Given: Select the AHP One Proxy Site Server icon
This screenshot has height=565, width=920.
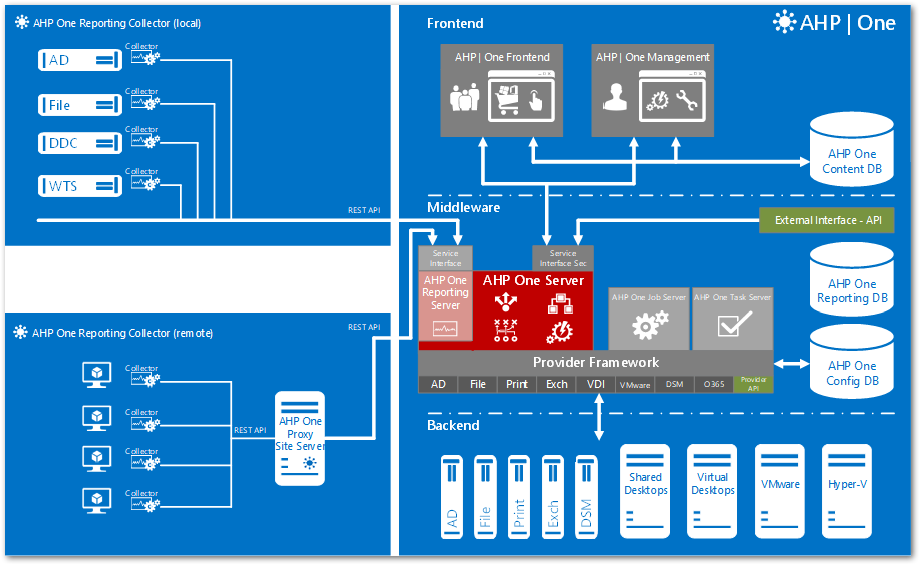Looking at the screenshot, I should (x=300, y=438).
